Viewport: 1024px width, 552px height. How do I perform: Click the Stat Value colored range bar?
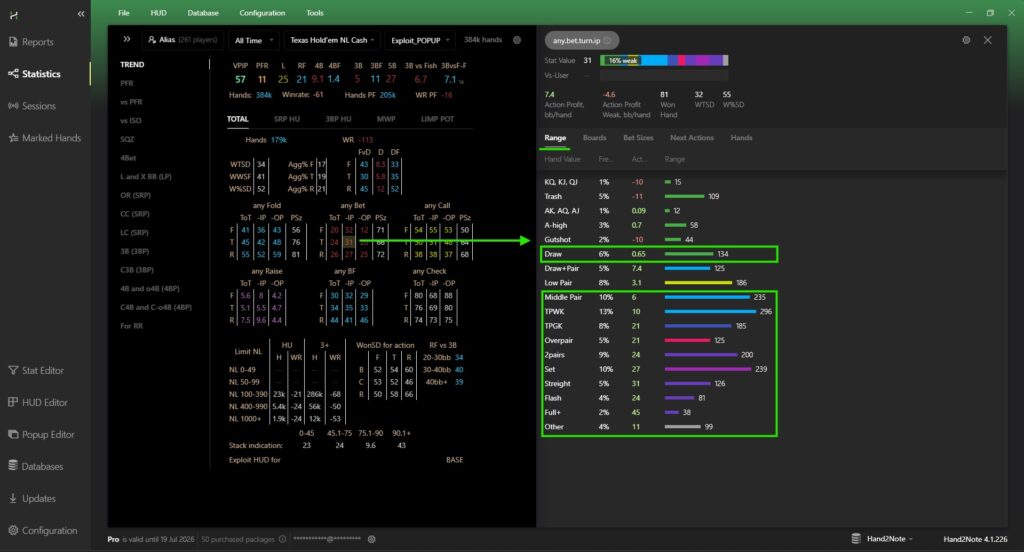click(x=663, y=61)
